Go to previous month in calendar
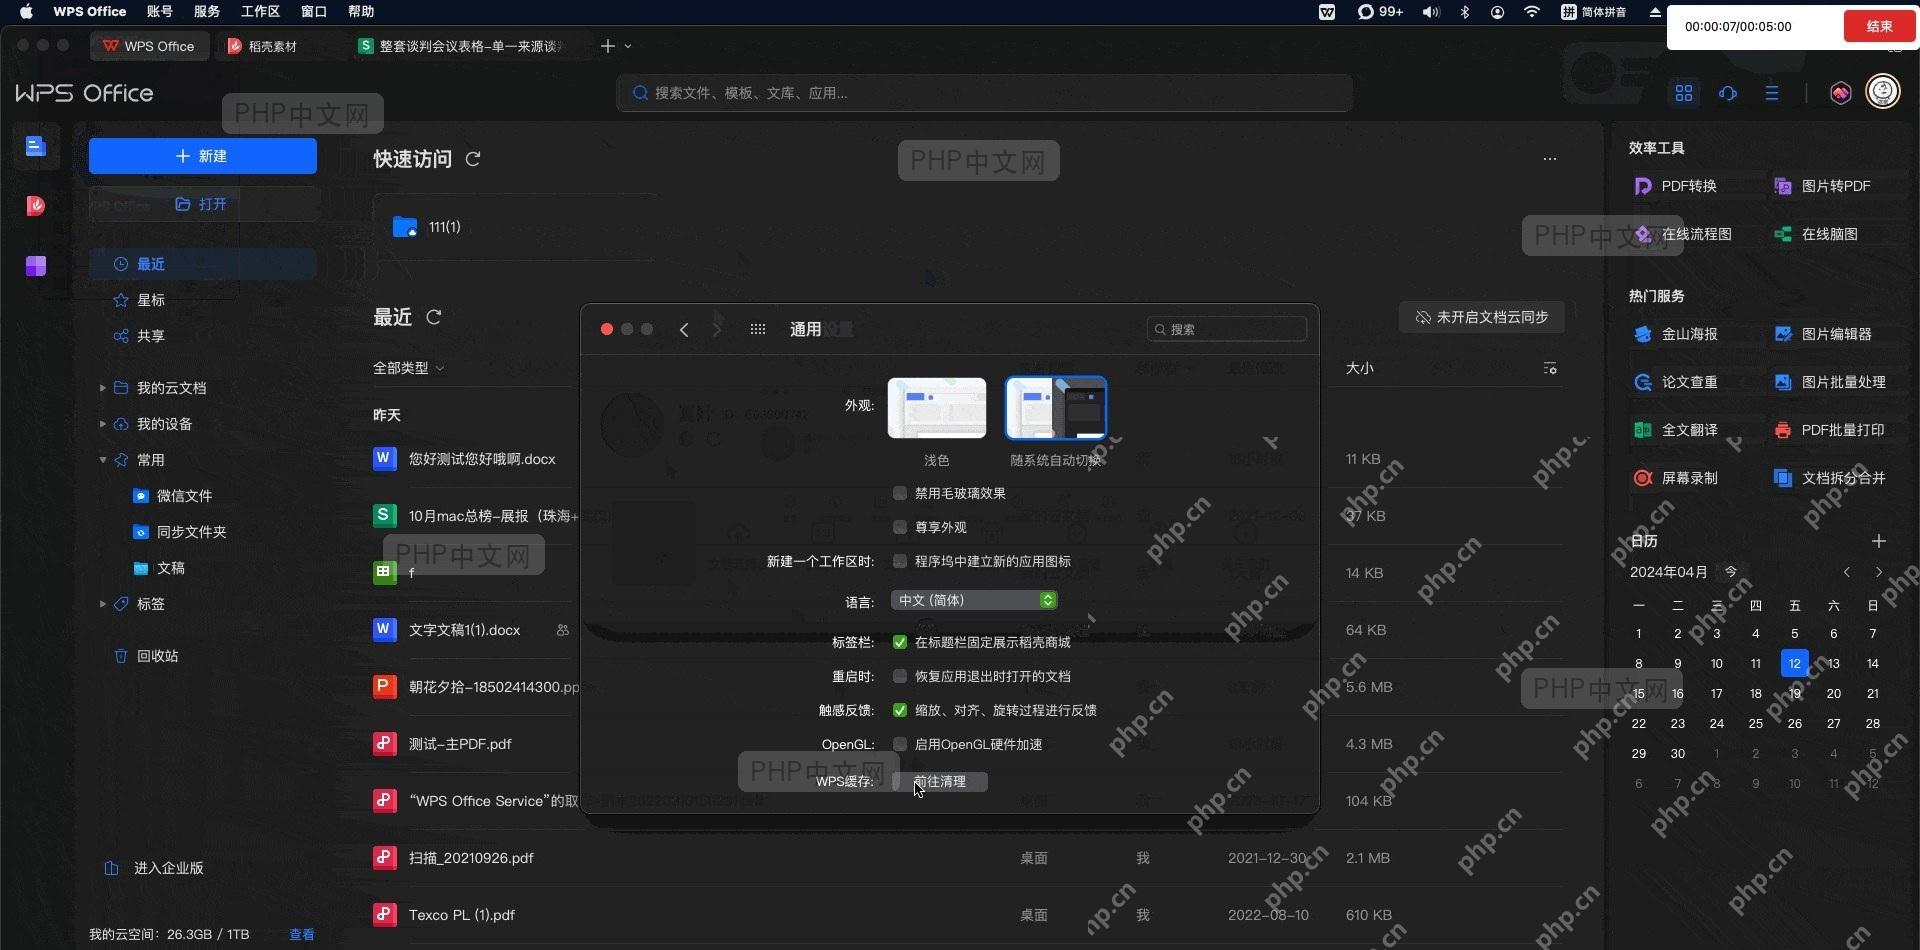 pyautogui.click(x=1847, y=572)
